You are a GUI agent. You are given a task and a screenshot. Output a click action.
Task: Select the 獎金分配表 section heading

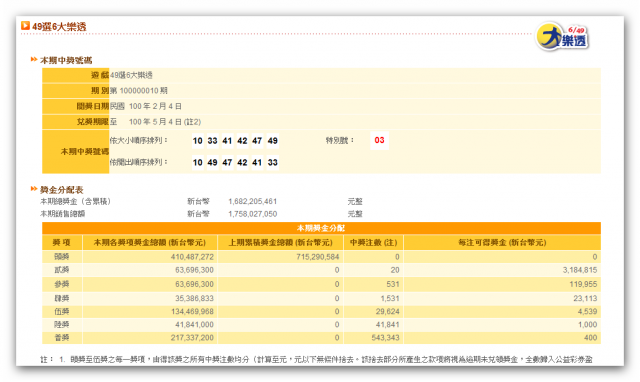(x=62, y=190)
